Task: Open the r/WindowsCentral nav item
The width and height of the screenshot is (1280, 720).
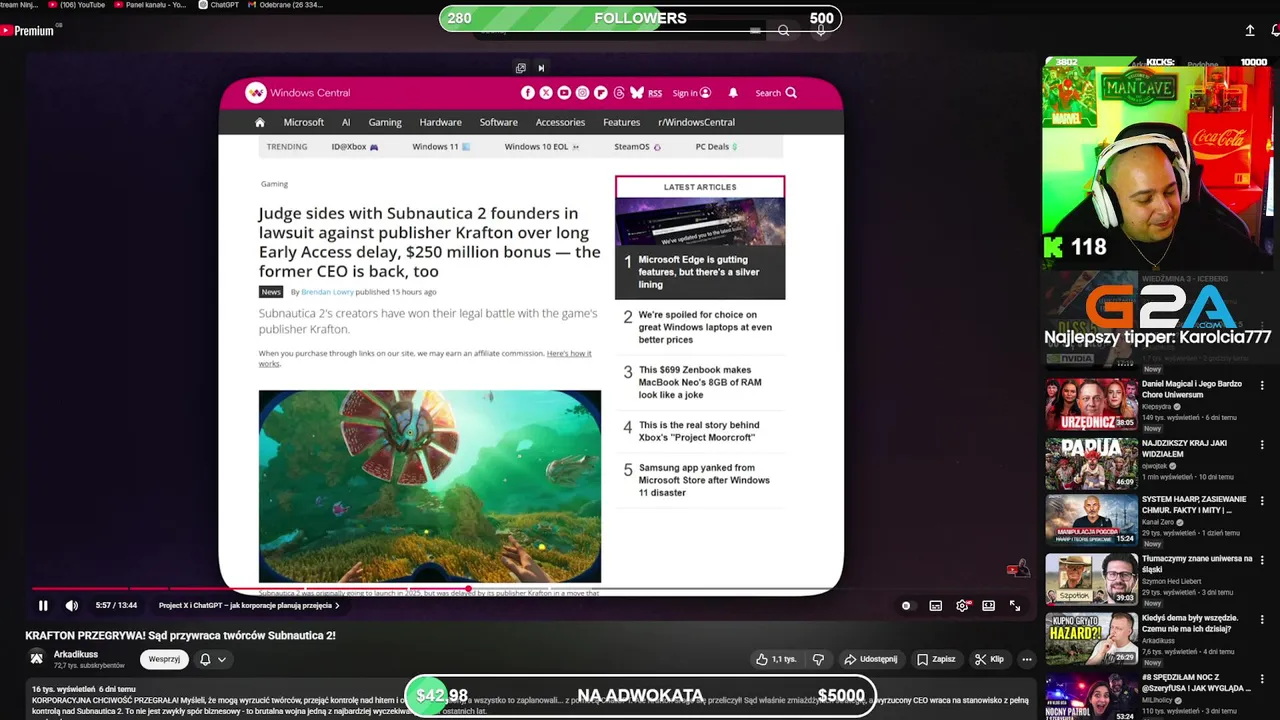Action: 696,122
